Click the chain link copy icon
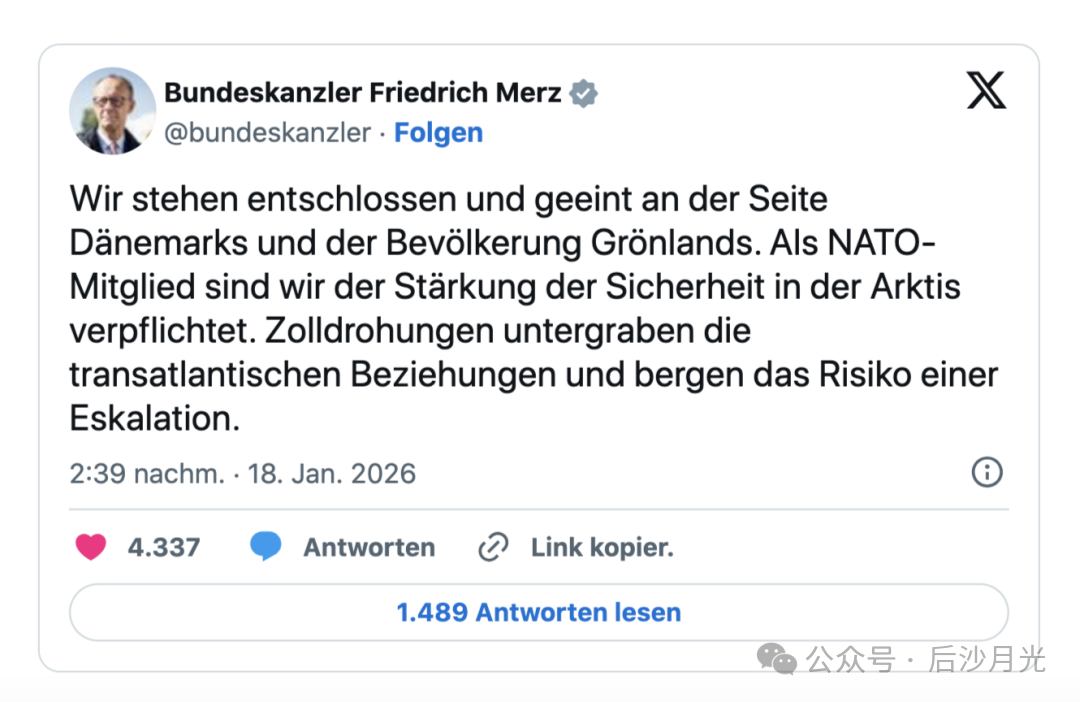Viewport: 1080px width, 702px height. pyautogui.click(x=493, y=548)
